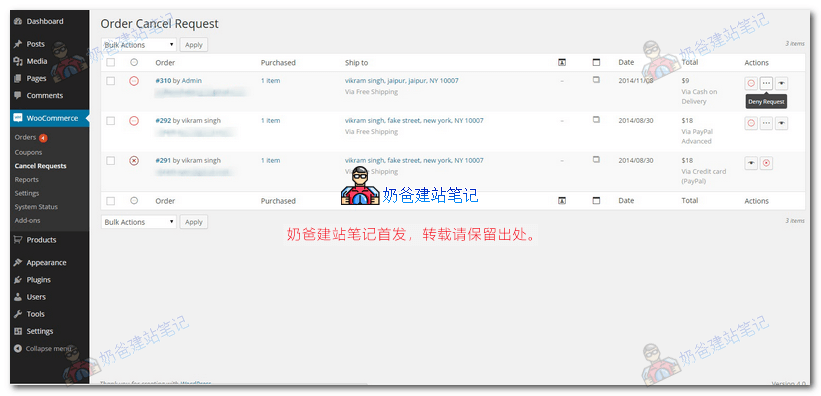The image size is (821, 396).
Task: Click the Plugins icon in the sidebar
Action: click(x=18, y=280)
